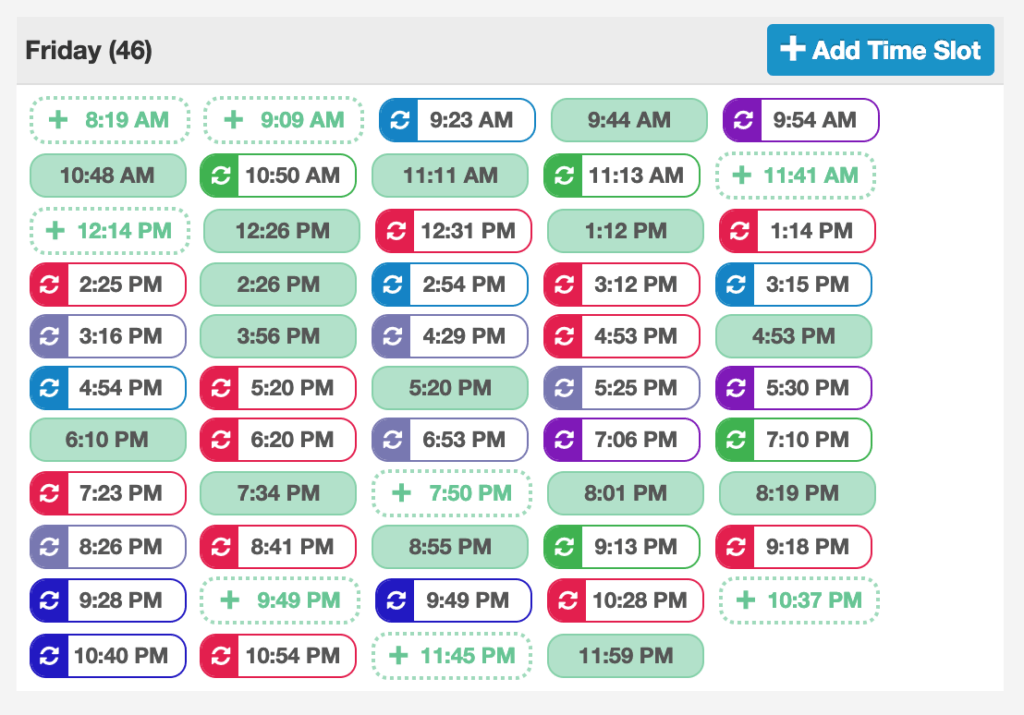
Task: Click the green refresh icon on 10:50 AM
Action: 220,176
